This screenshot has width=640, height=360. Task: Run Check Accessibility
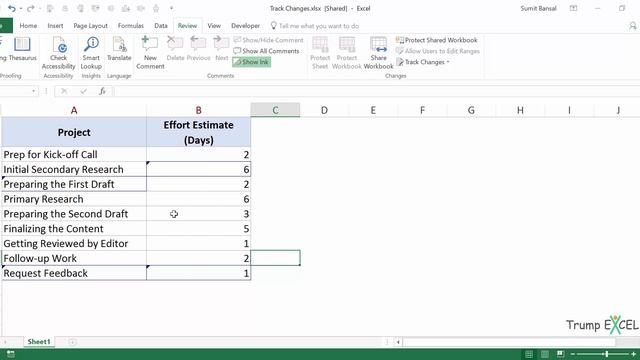click(59, 53)
